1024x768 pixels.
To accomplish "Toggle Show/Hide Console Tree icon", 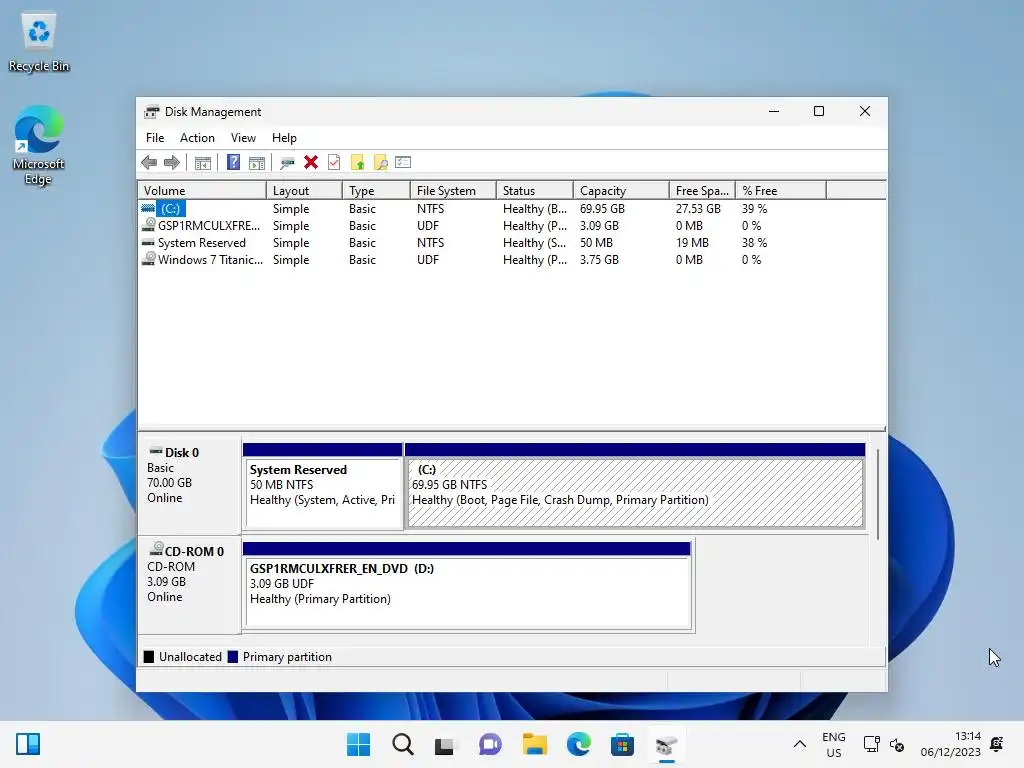I will tap(202, 163).
